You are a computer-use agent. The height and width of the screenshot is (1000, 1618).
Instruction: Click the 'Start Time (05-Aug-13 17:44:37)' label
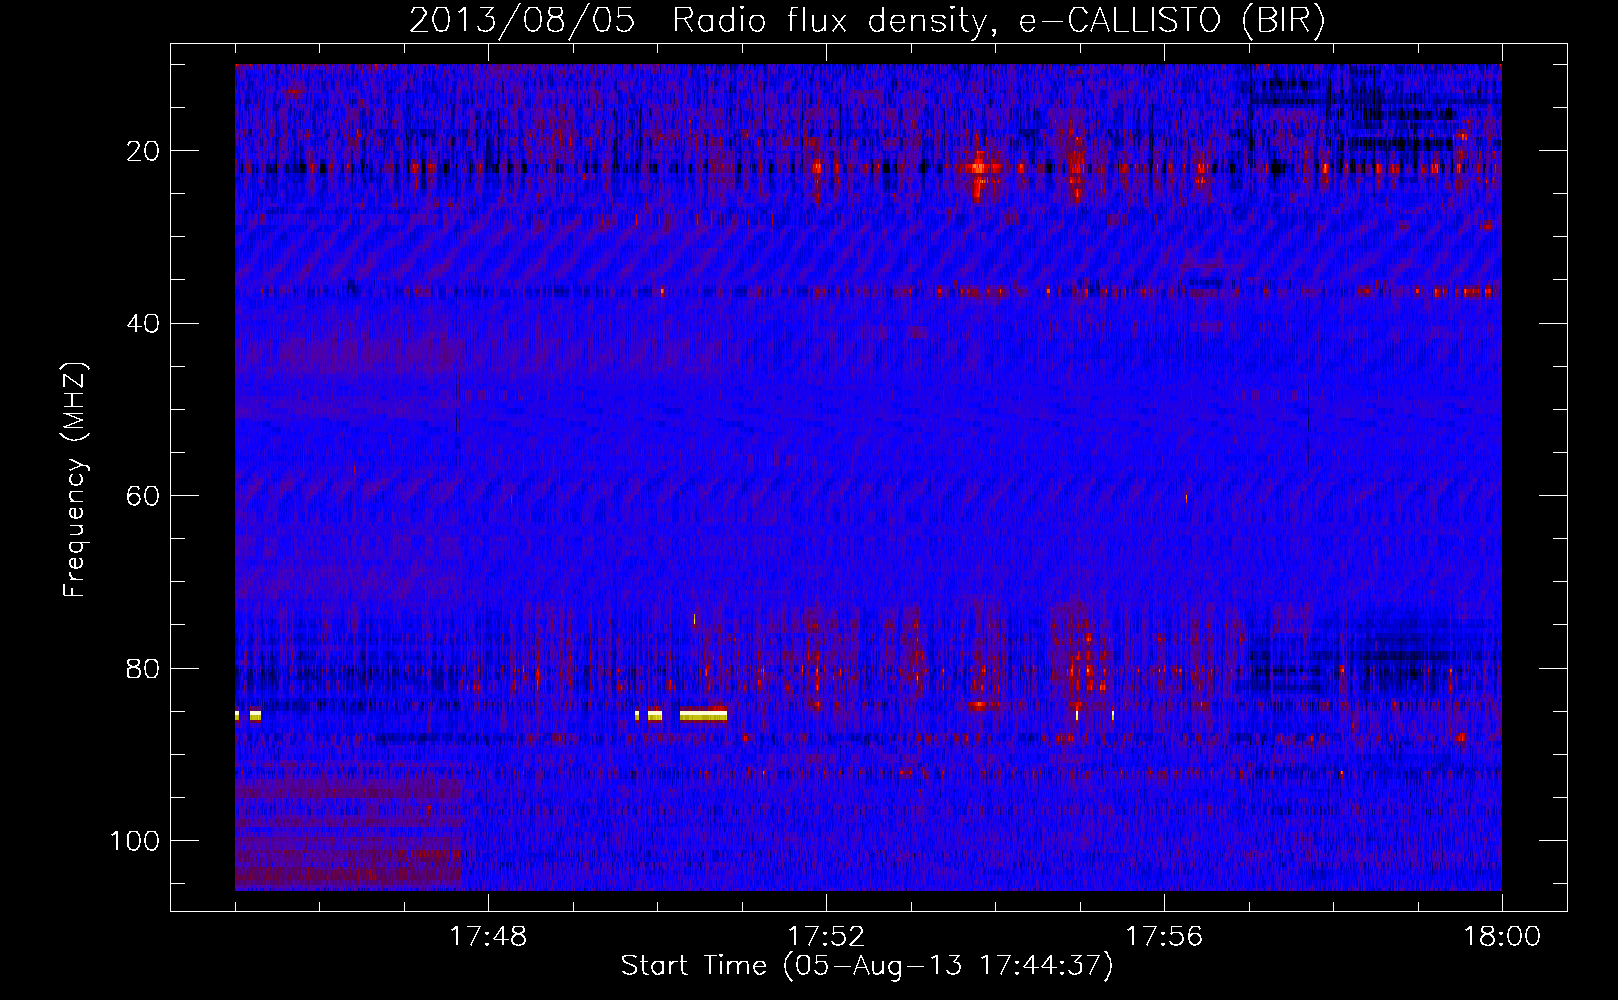coord(867,966)
